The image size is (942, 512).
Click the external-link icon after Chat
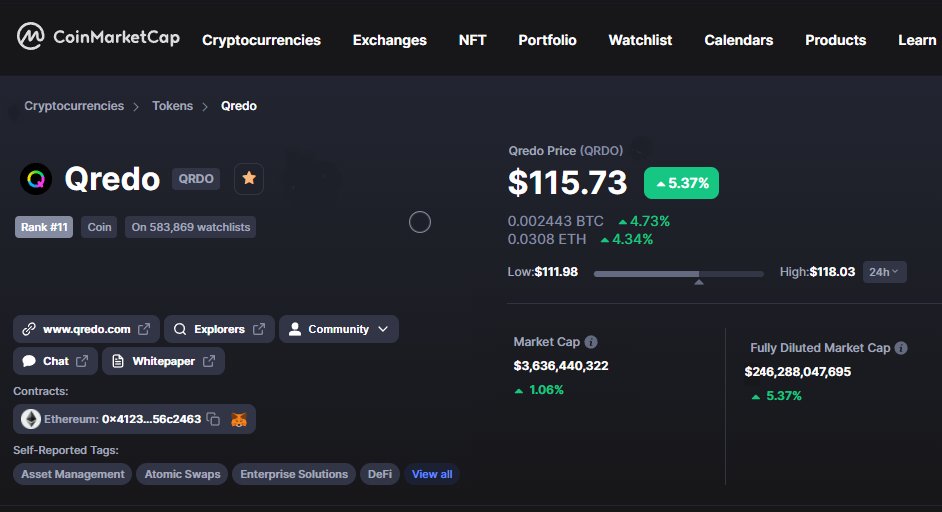click(82, 361)
